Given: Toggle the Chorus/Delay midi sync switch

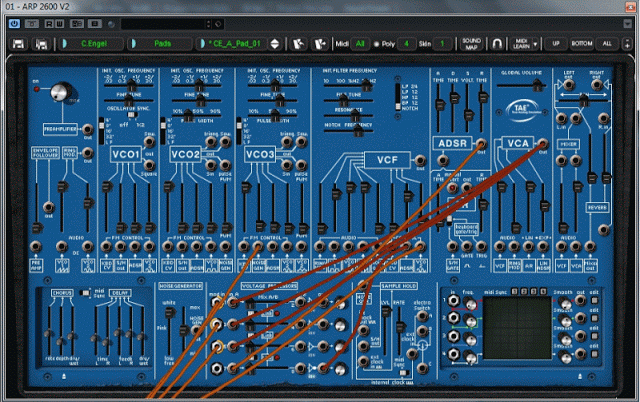Looking at the screenshot, I should click(85, 293).
